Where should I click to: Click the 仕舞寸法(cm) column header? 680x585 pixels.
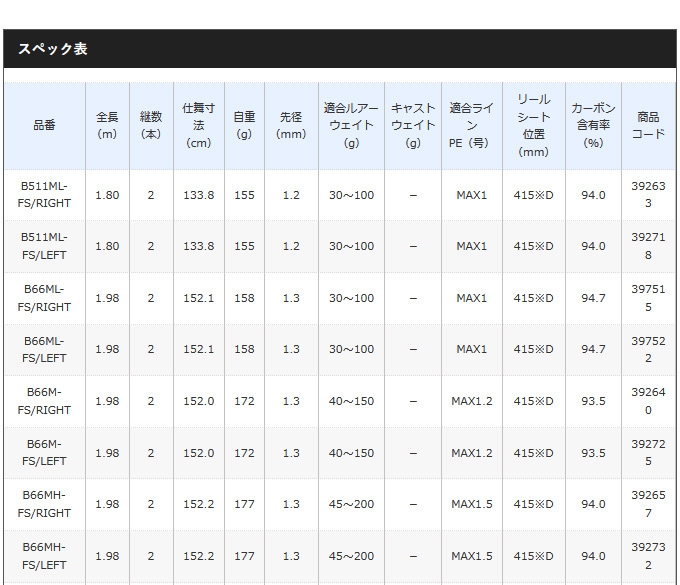198,126
